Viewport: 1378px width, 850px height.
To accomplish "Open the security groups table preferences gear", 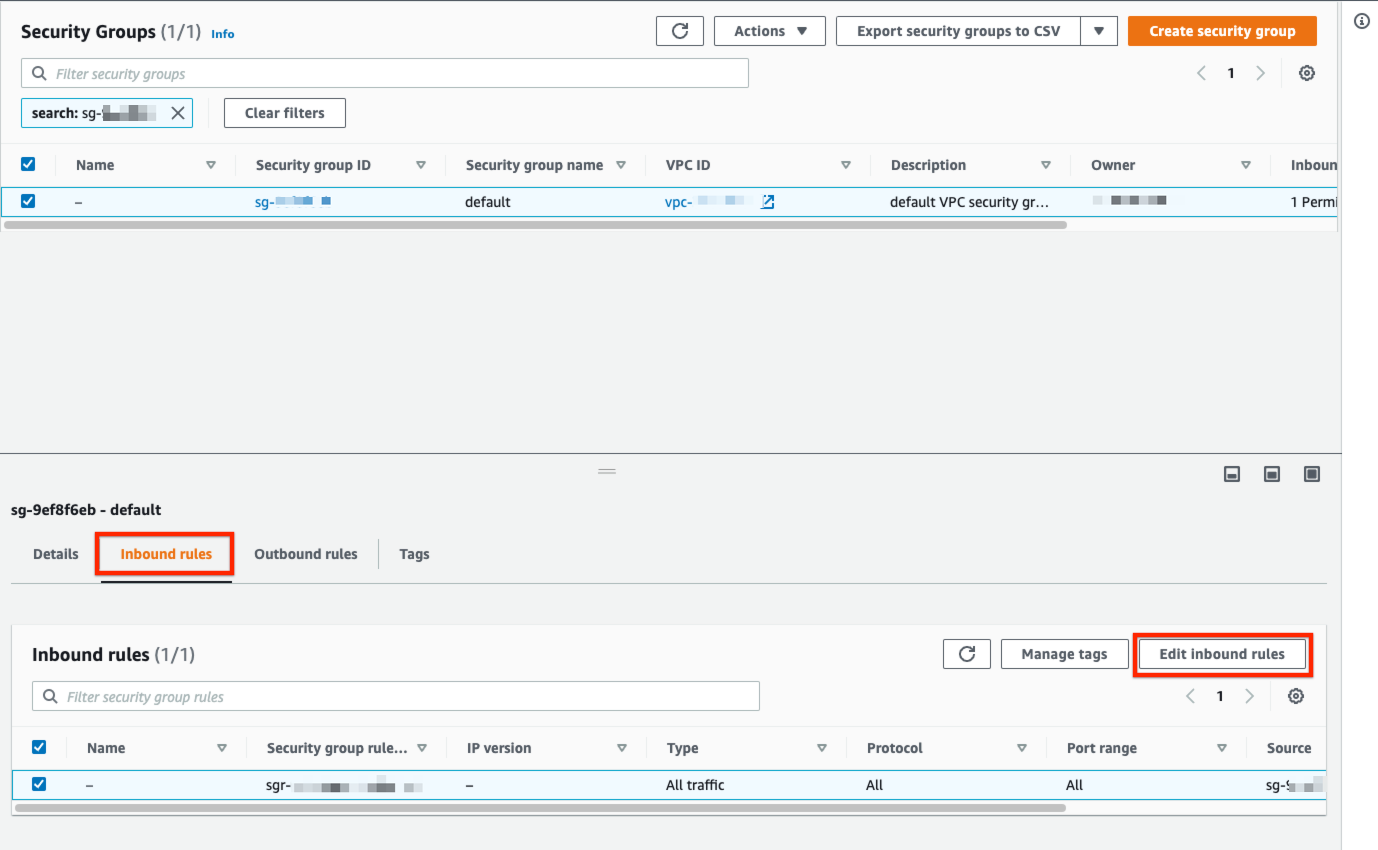I will tap(1306, 72).
